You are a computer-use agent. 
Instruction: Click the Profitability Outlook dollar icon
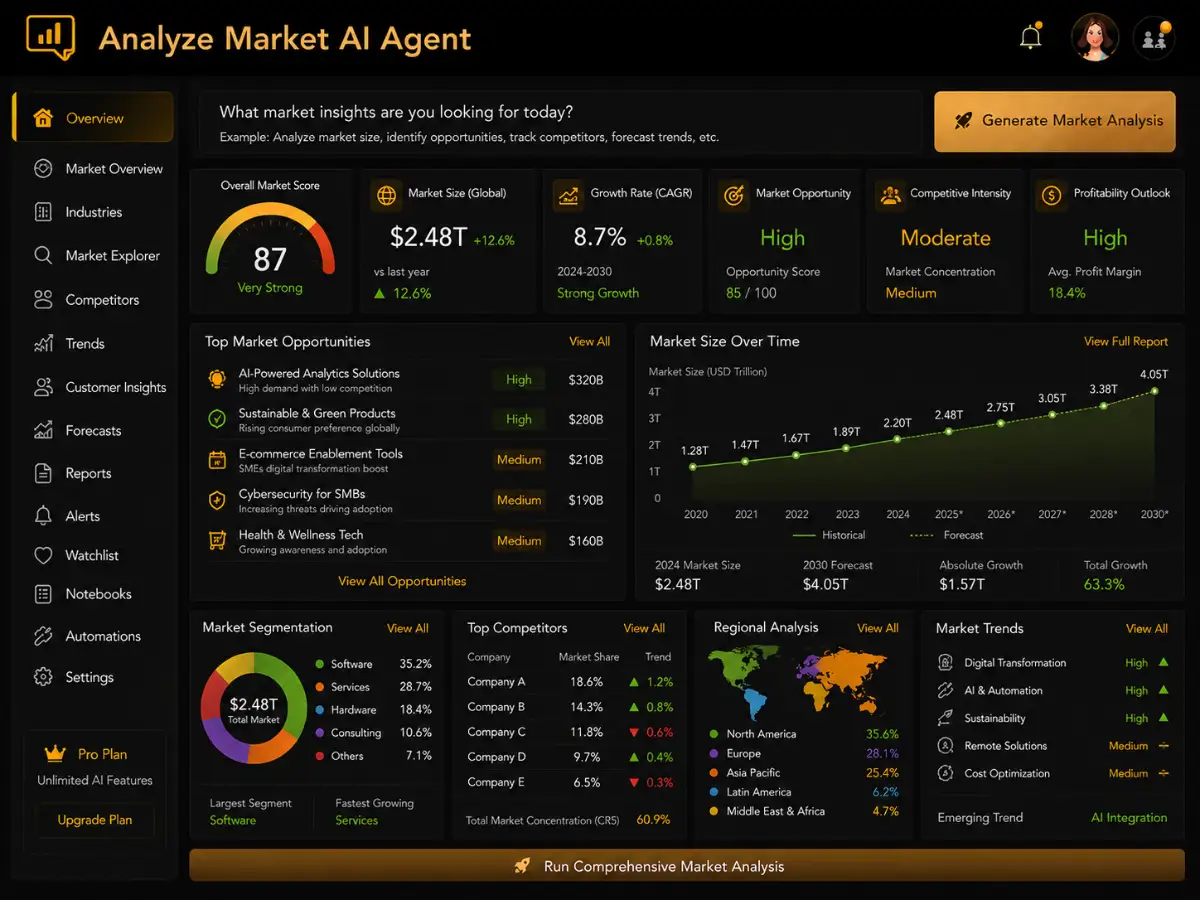pos(1051,195)
